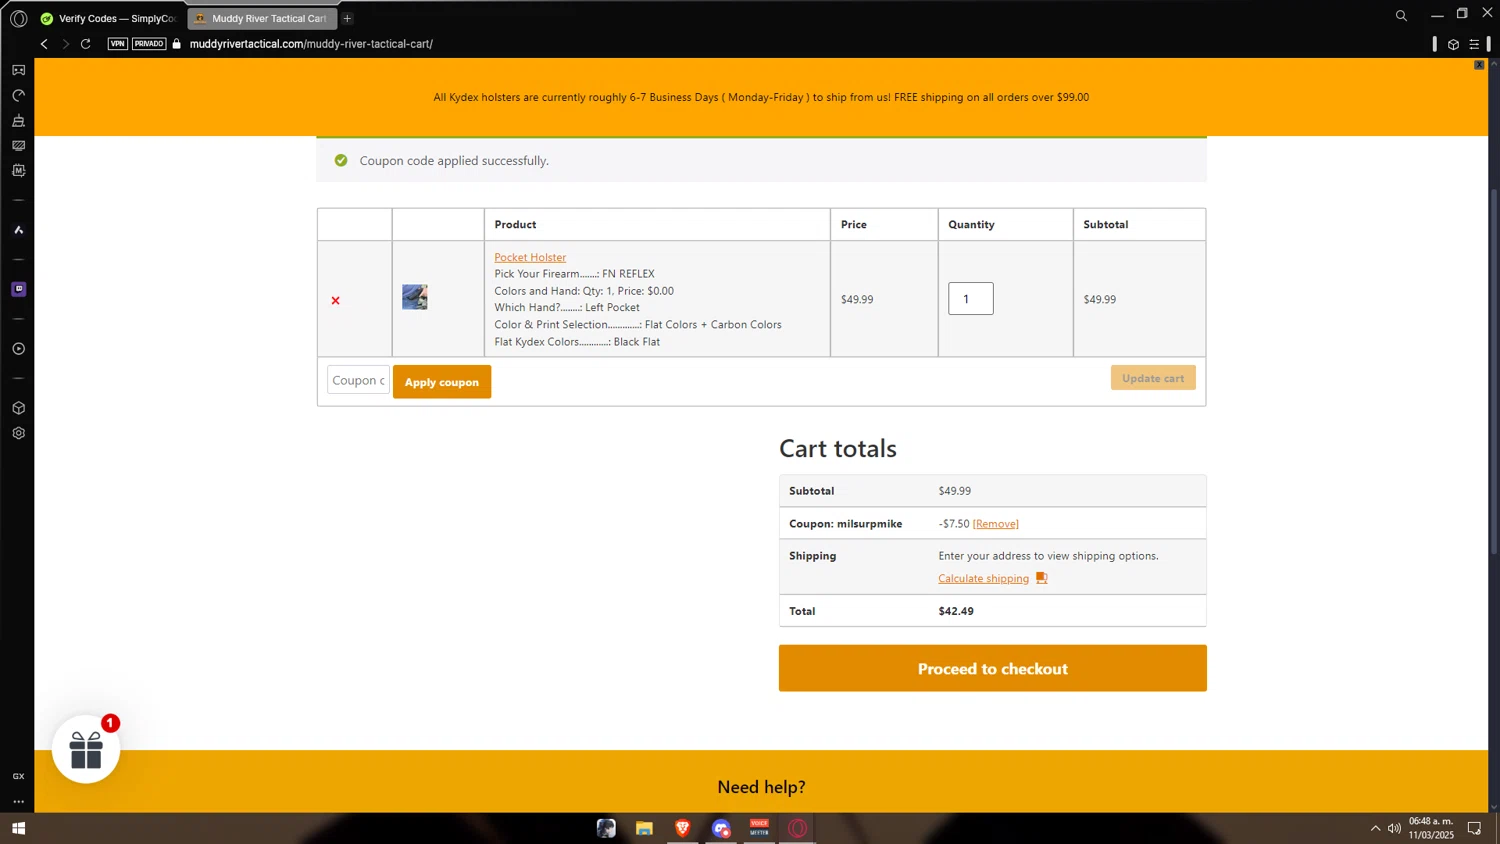Open the Pocket Holster product link

[x=530, y=257]
